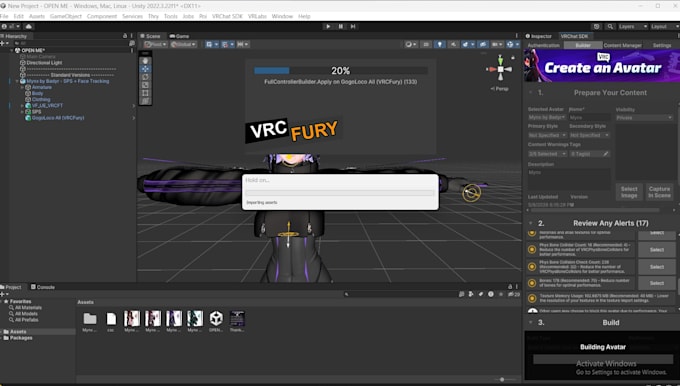Open the OPEN ME scene asset
The height and width of the screenshot is (386, 680).
216,321
